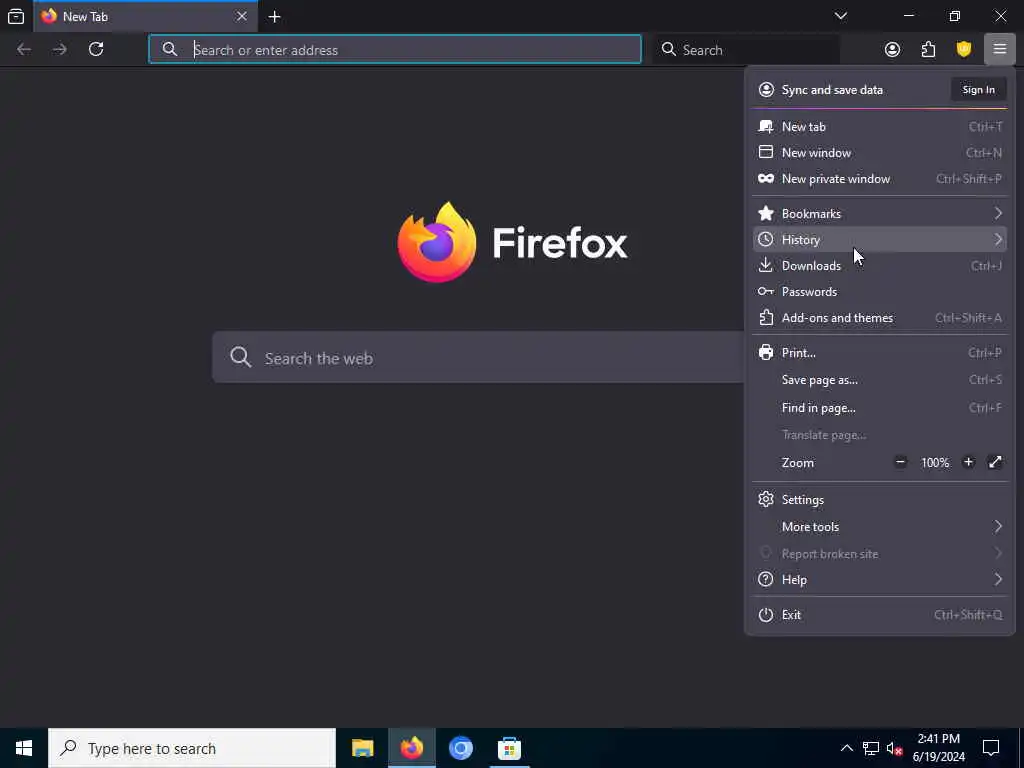The height and width of the screenshot is (768, 1024).
Task: Expand the Help submenu
Action: click(880, 579)
